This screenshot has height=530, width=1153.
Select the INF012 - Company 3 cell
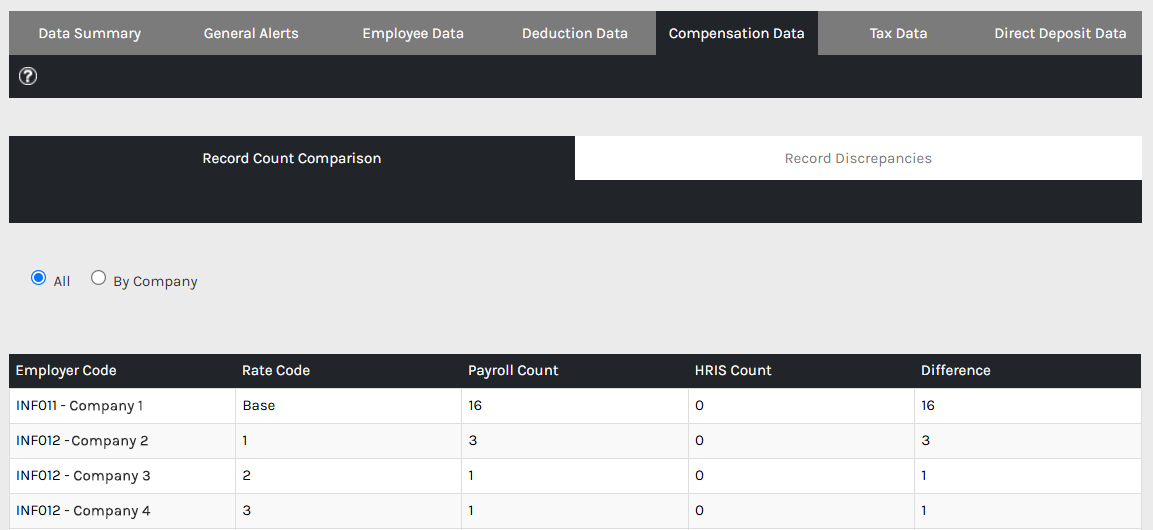click(x=122, y=476)
